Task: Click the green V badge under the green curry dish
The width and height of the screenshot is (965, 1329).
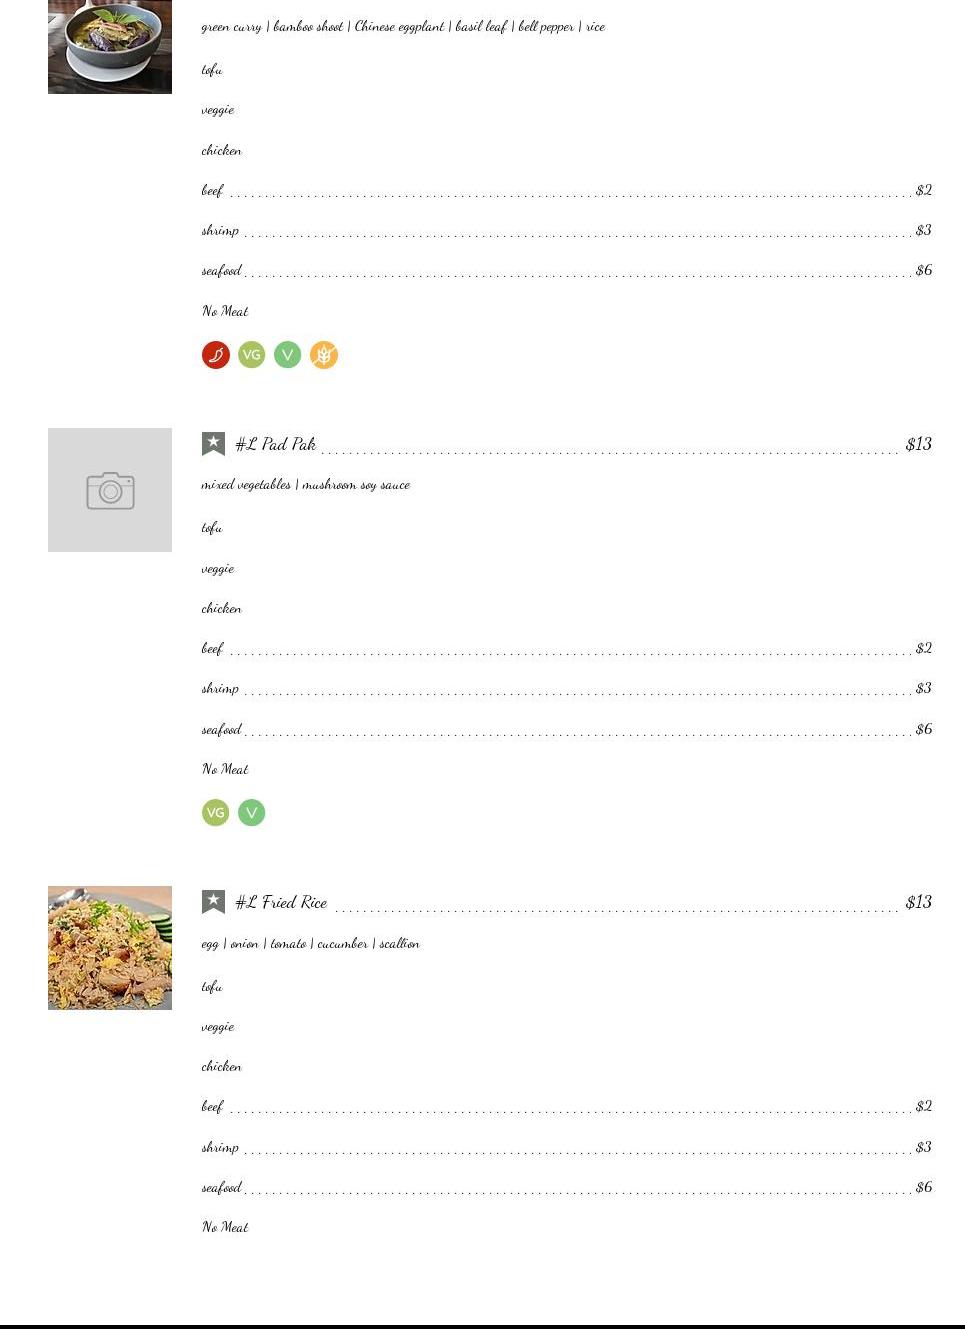Action: tap(288, 355)
